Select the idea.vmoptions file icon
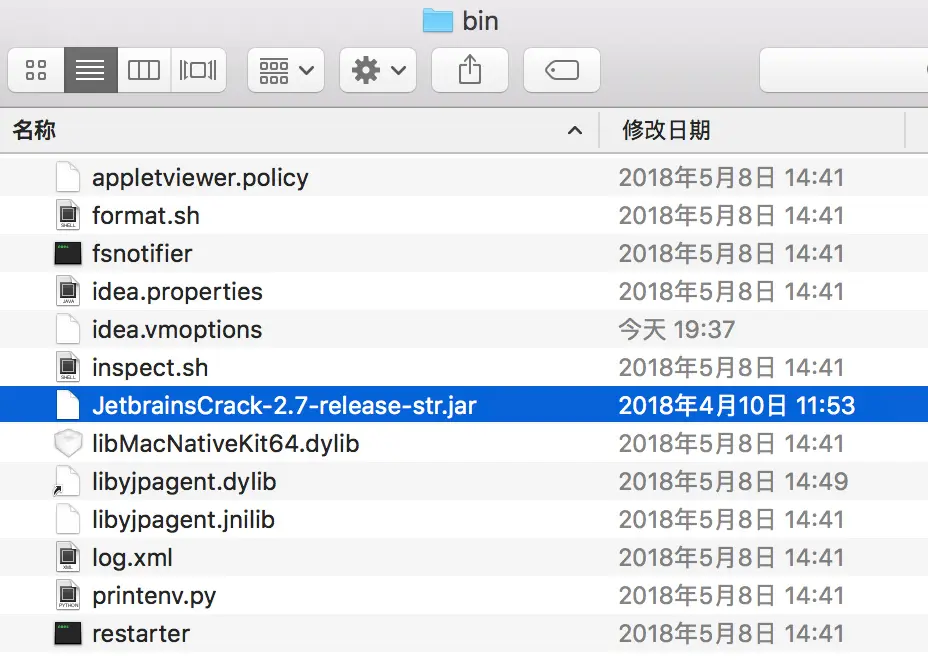Viewport: 928px width, 668px height. 68,329
